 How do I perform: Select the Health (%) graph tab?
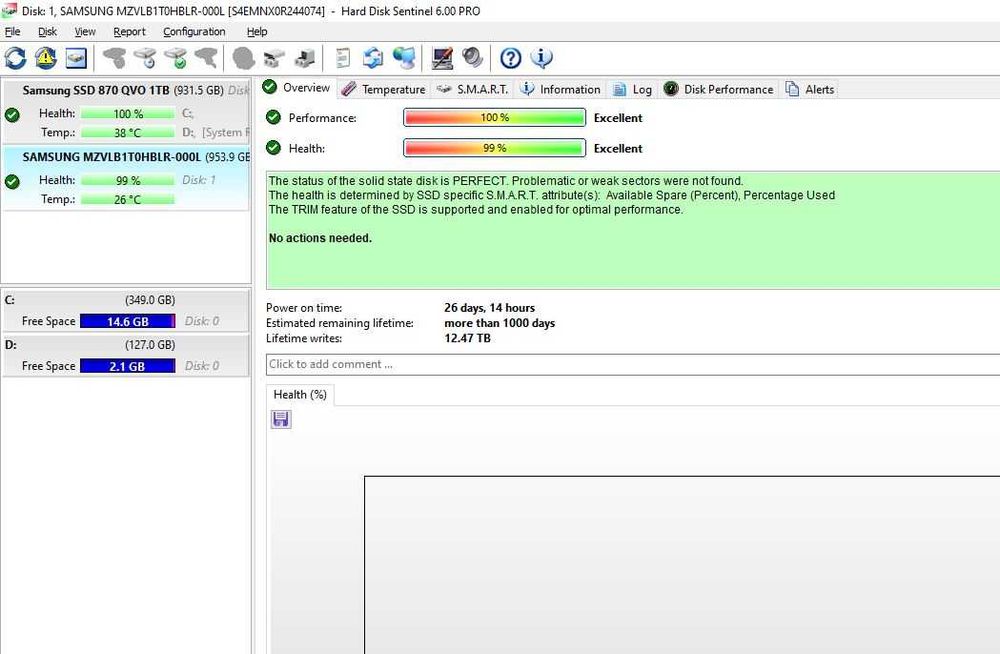click(300, 394)
